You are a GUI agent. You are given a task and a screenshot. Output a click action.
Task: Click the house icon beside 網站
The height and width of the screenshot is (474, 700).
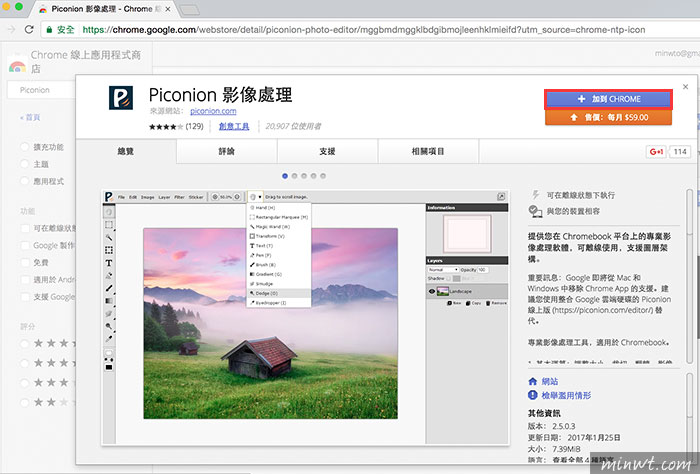533,381
